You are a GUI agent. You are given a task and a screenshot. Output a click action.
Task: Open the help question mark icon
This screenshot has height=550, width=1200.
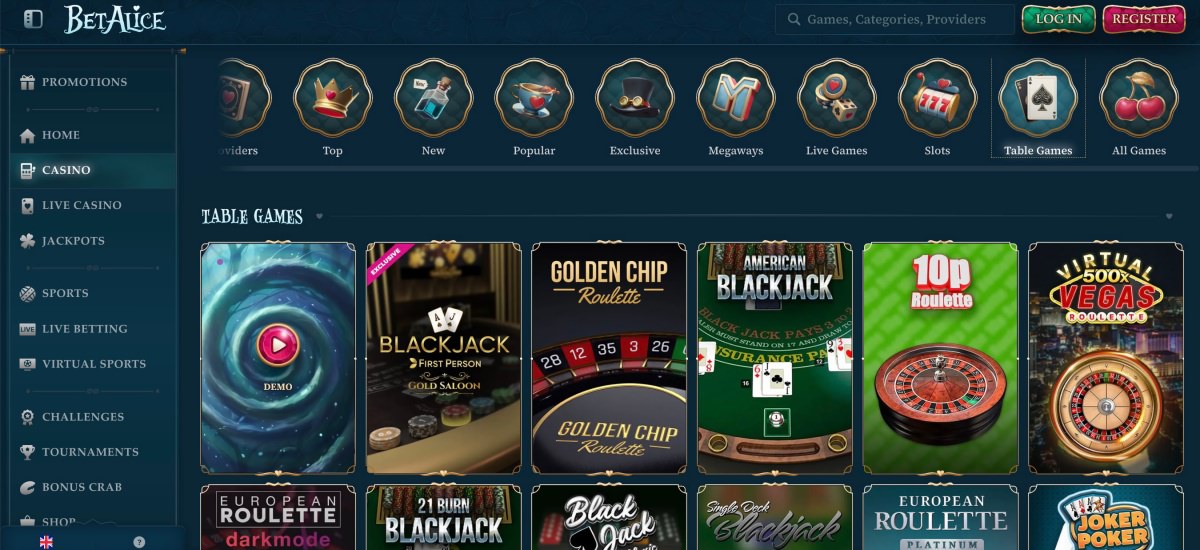139,542
